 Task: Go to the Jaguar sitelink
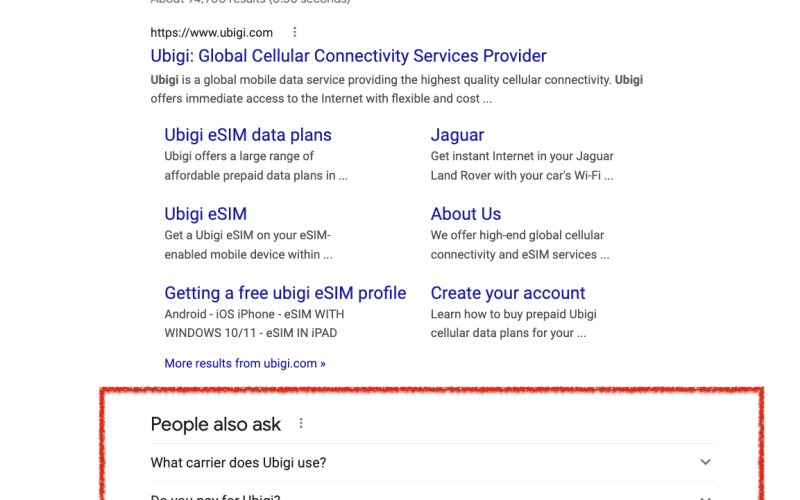tap(457, 135)
